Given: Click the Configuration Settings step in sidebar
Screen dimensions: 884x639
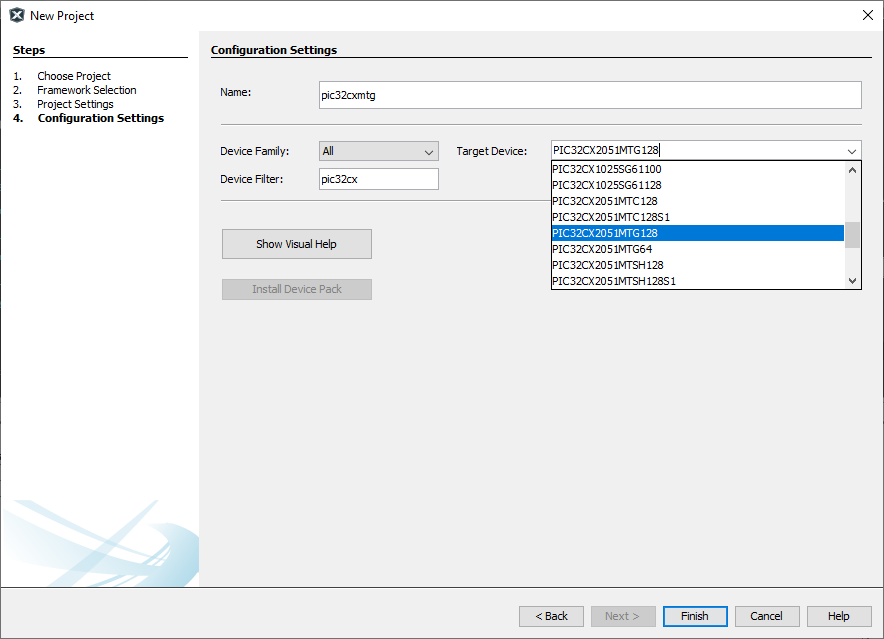Looking at the screenshot, I should (101, 118).
